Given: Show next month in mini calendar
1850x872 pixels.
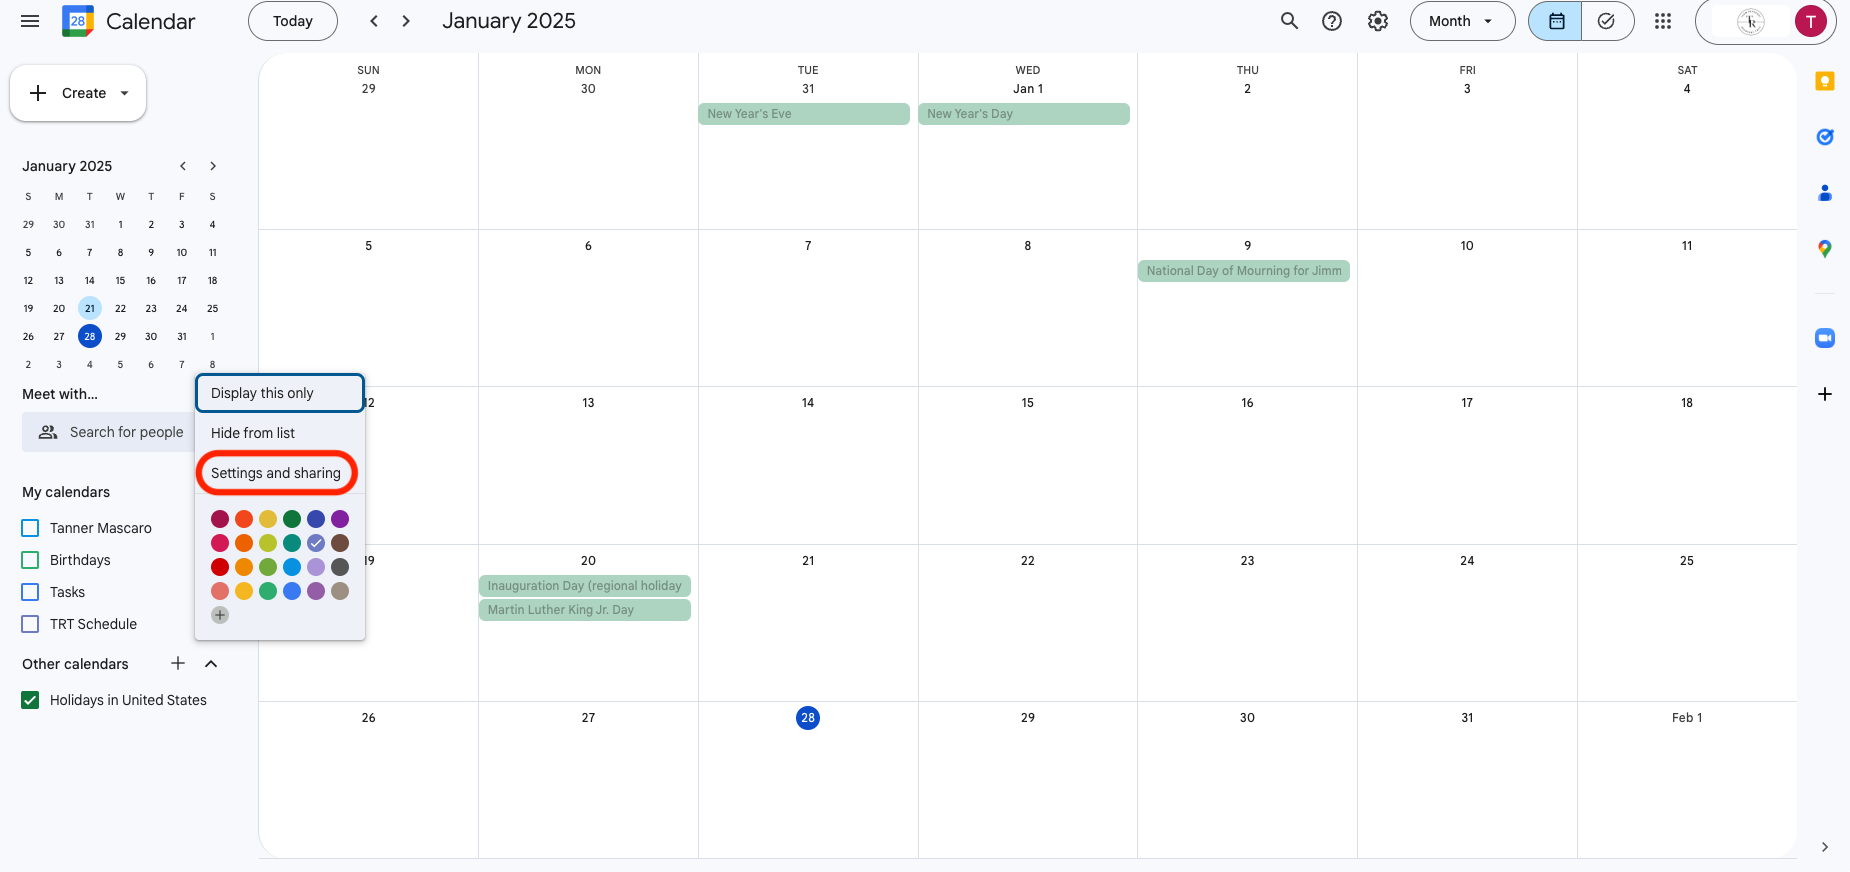Looking at the screenshot, I should click(213, 166).
